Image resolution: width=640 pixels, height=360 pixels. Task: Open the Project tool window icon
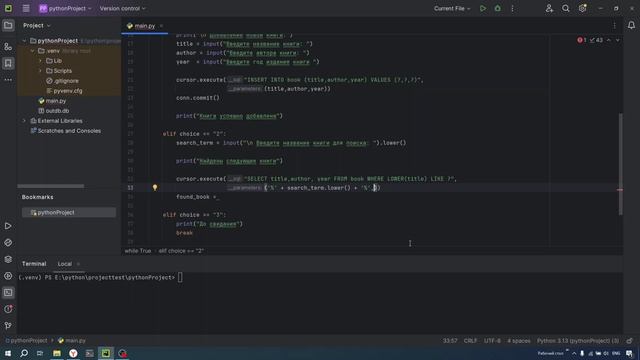click(8, 25)
